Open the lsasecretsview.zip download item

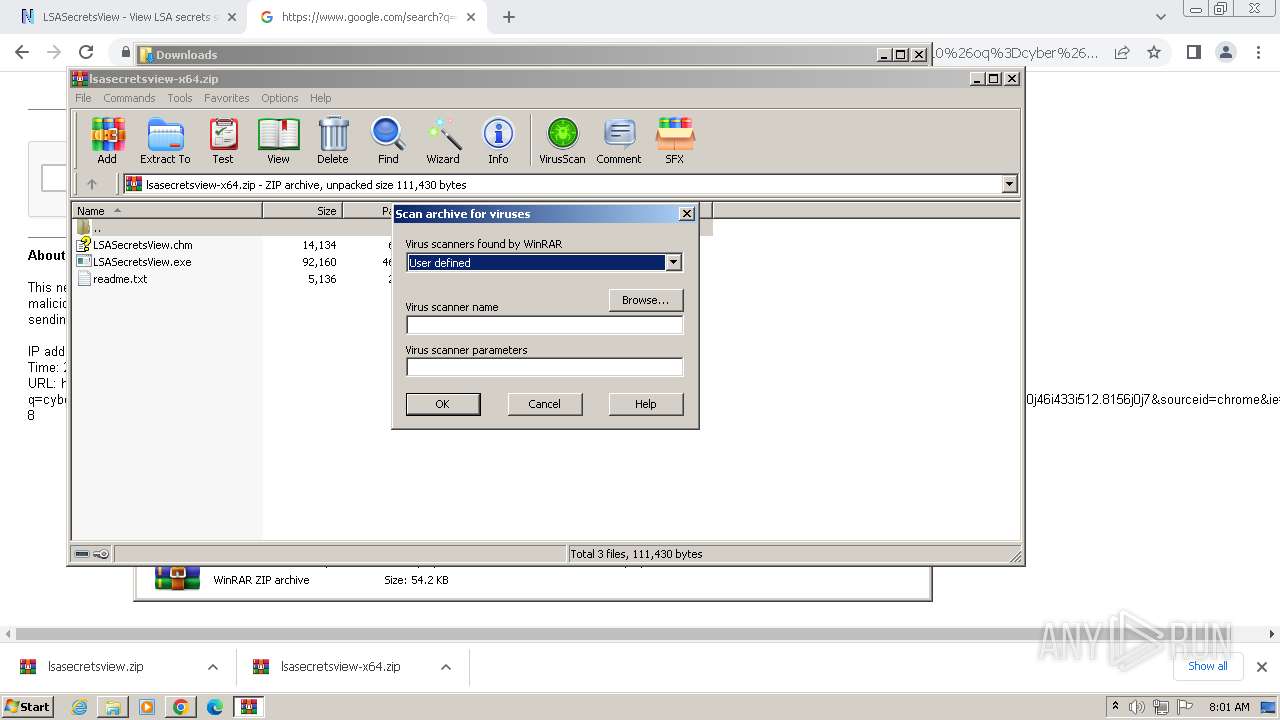click(95, 667)
